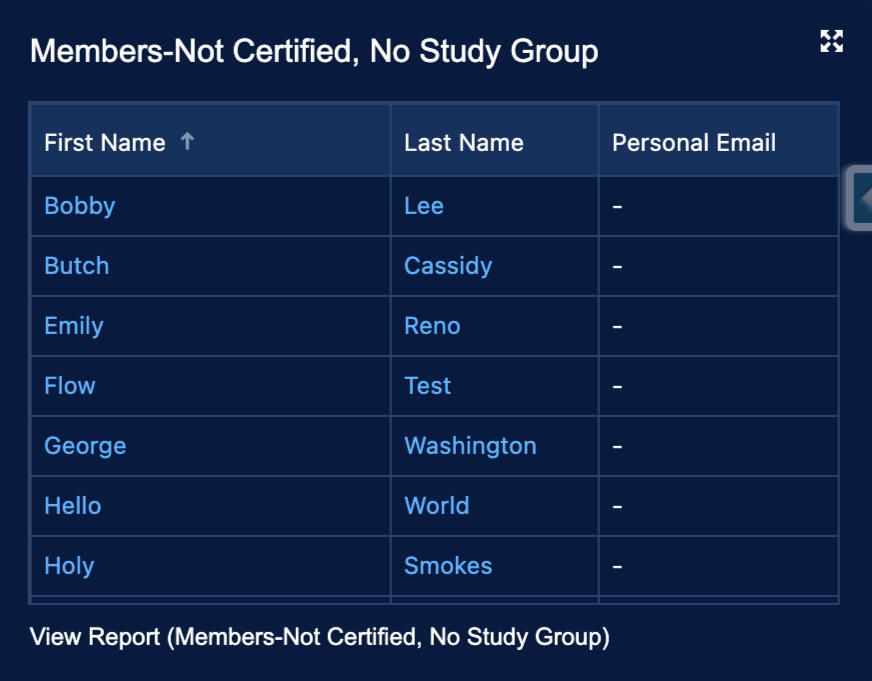Click the Butch first name link
The width and height of the screenshot is (872, 681).
pyautogui.click(x=77, y=266)
